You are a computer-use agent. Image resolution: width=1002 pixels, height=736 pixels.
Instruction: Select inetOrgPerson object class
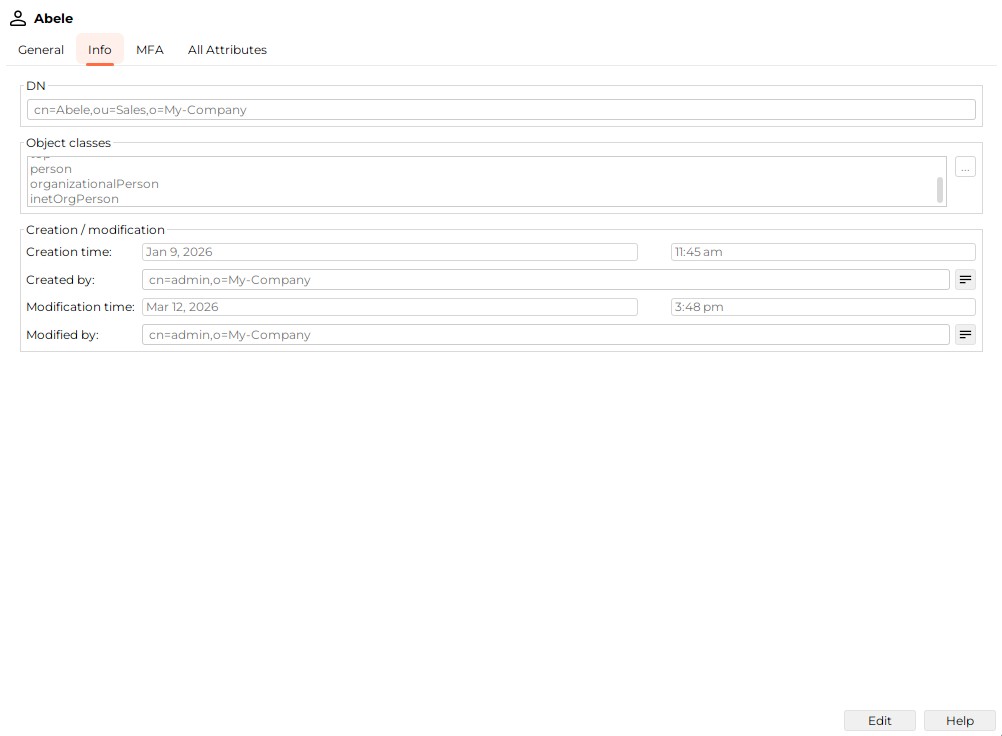click(x=75, y=199)
